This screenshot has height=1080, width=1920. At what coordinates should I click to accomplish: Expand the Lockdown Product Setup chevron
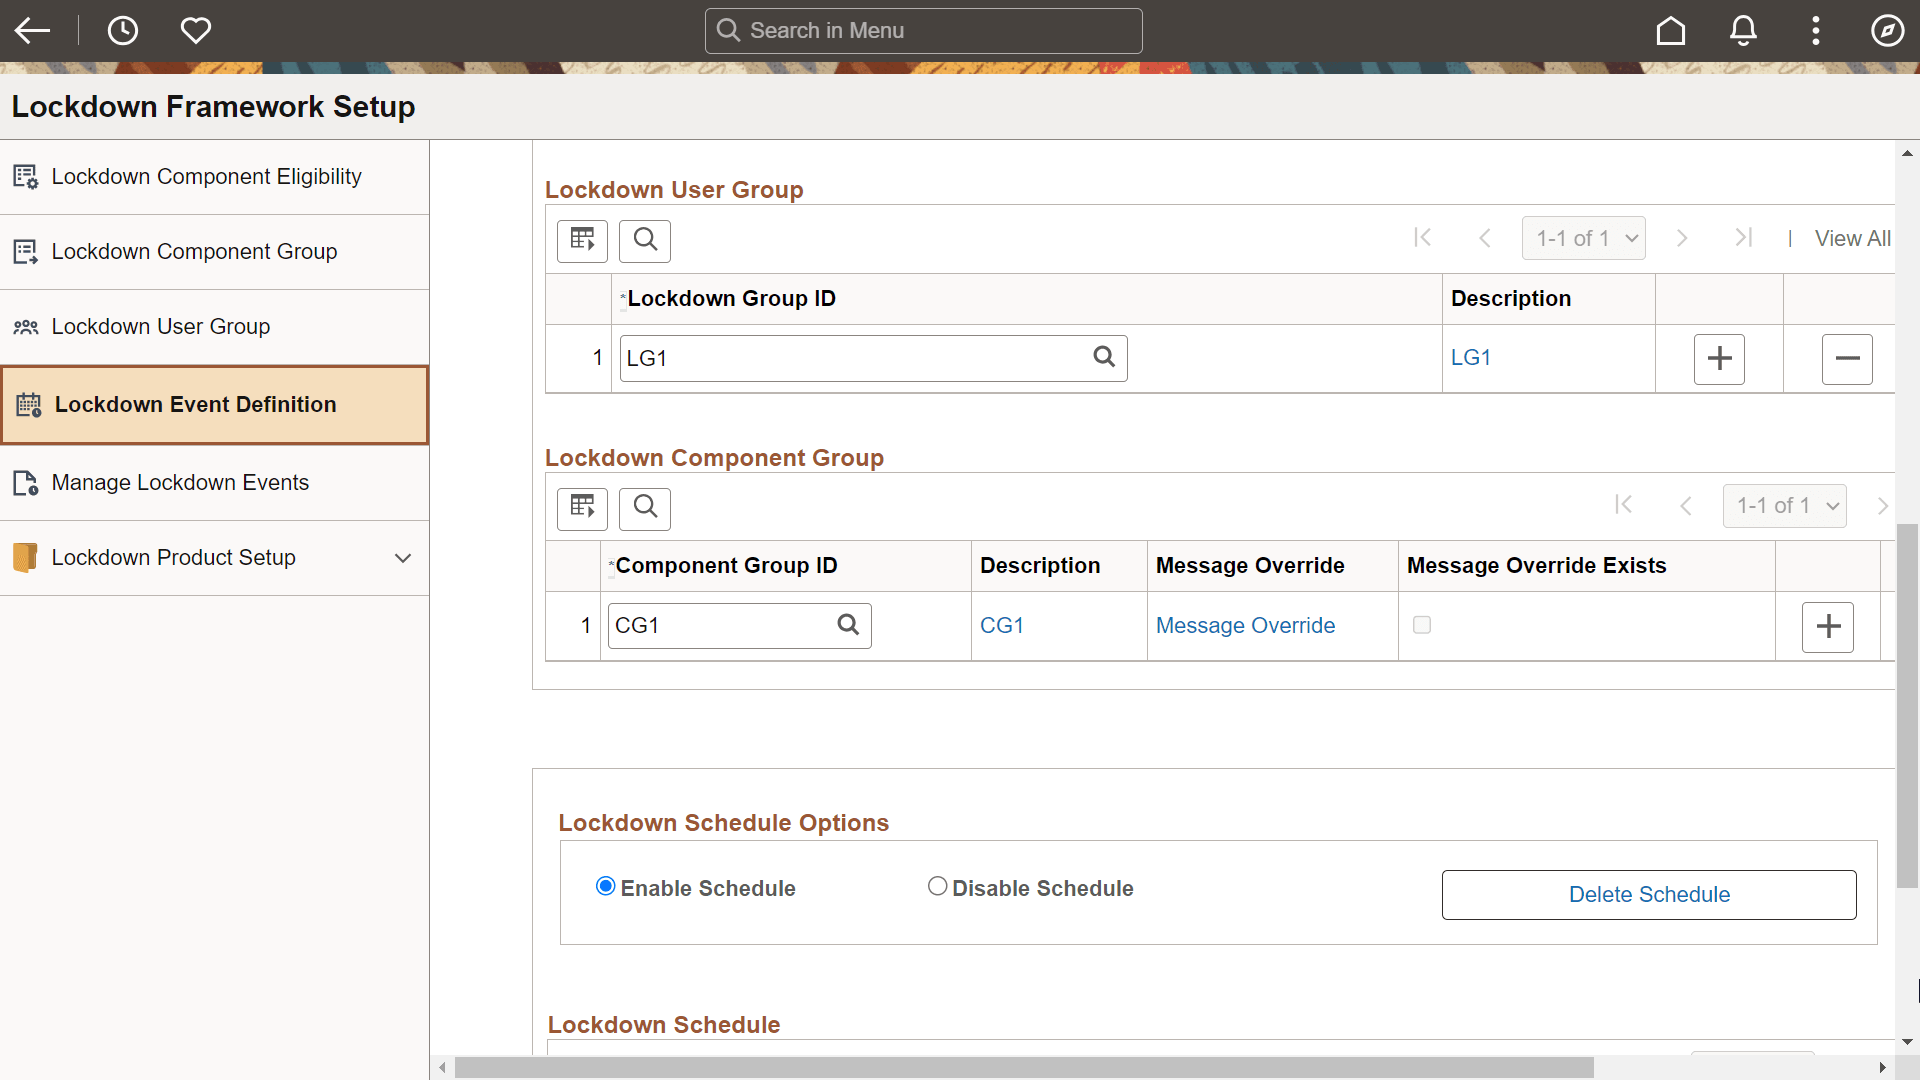[x=403, y=558]
